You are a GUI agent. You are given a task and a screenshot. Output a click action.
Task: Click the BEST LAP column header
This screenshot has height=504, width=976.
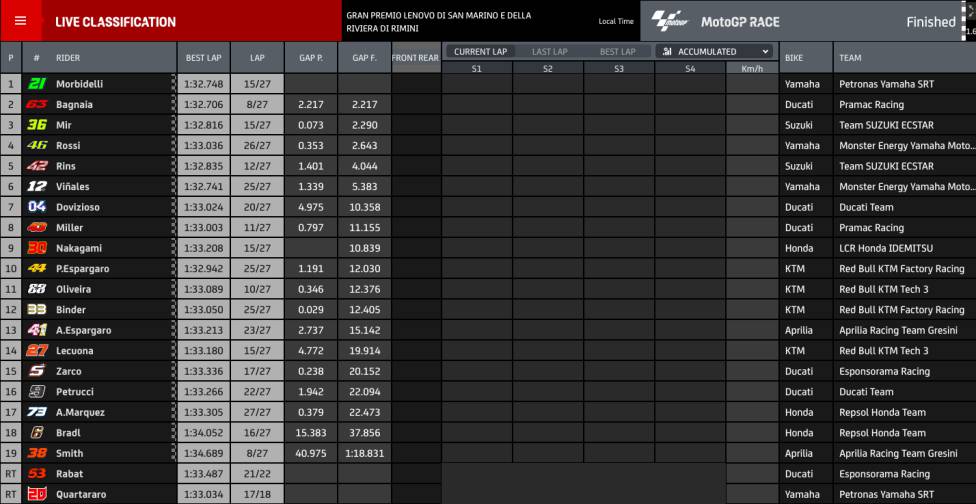(x=204, y=58)
